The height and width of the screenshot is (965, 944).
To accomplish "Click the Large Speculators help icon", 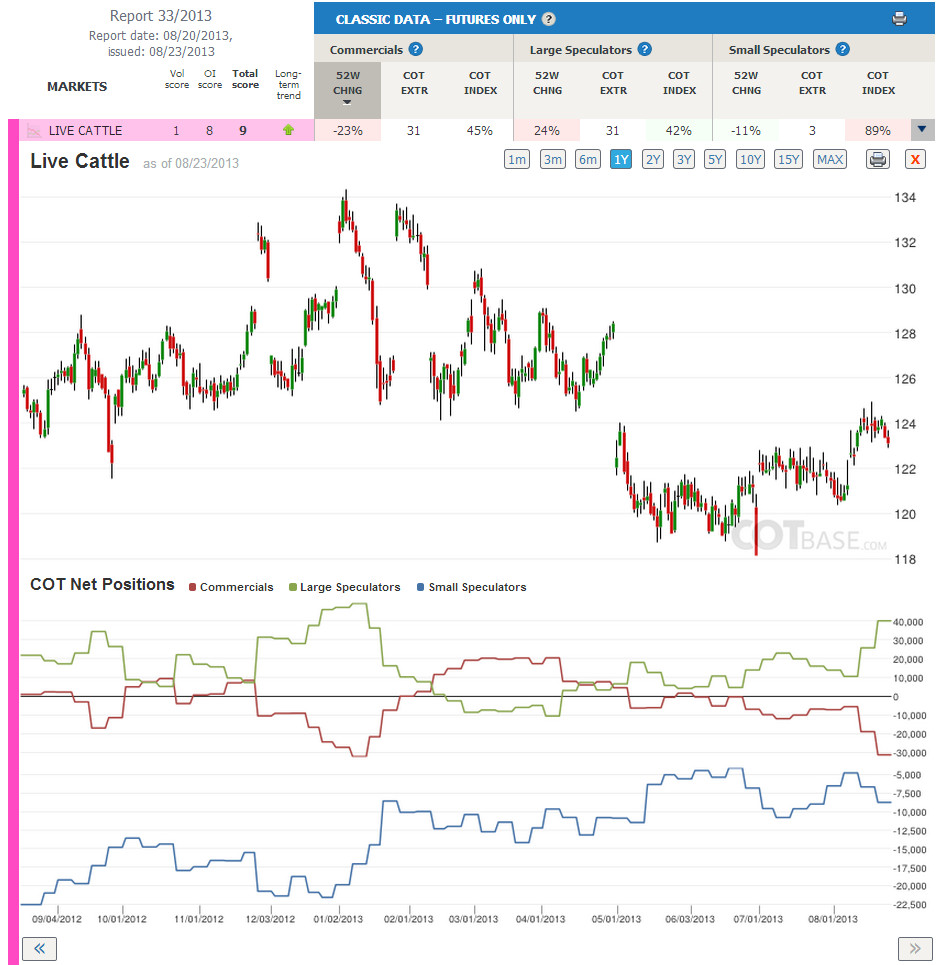I will [x=644, y=49].
